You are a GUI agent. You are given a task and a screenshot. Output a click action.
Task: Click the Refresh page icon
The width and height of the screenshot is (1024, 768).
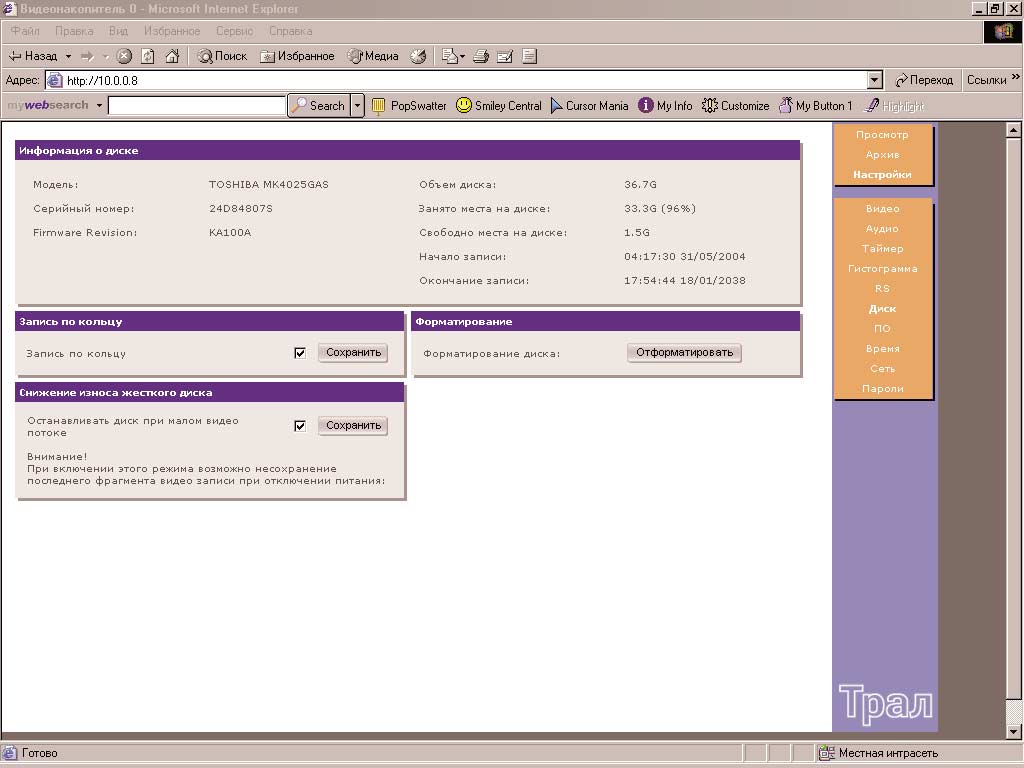coord(148,56)
